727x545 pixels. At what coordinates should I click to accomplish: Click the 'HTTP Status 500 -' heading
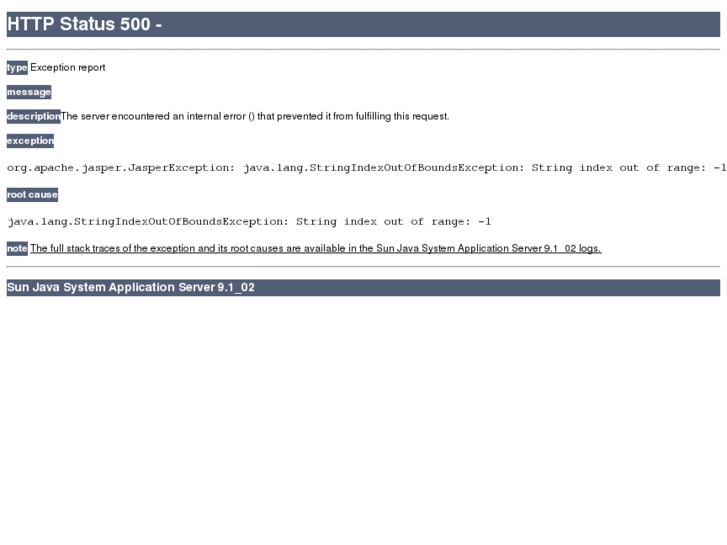363,24
